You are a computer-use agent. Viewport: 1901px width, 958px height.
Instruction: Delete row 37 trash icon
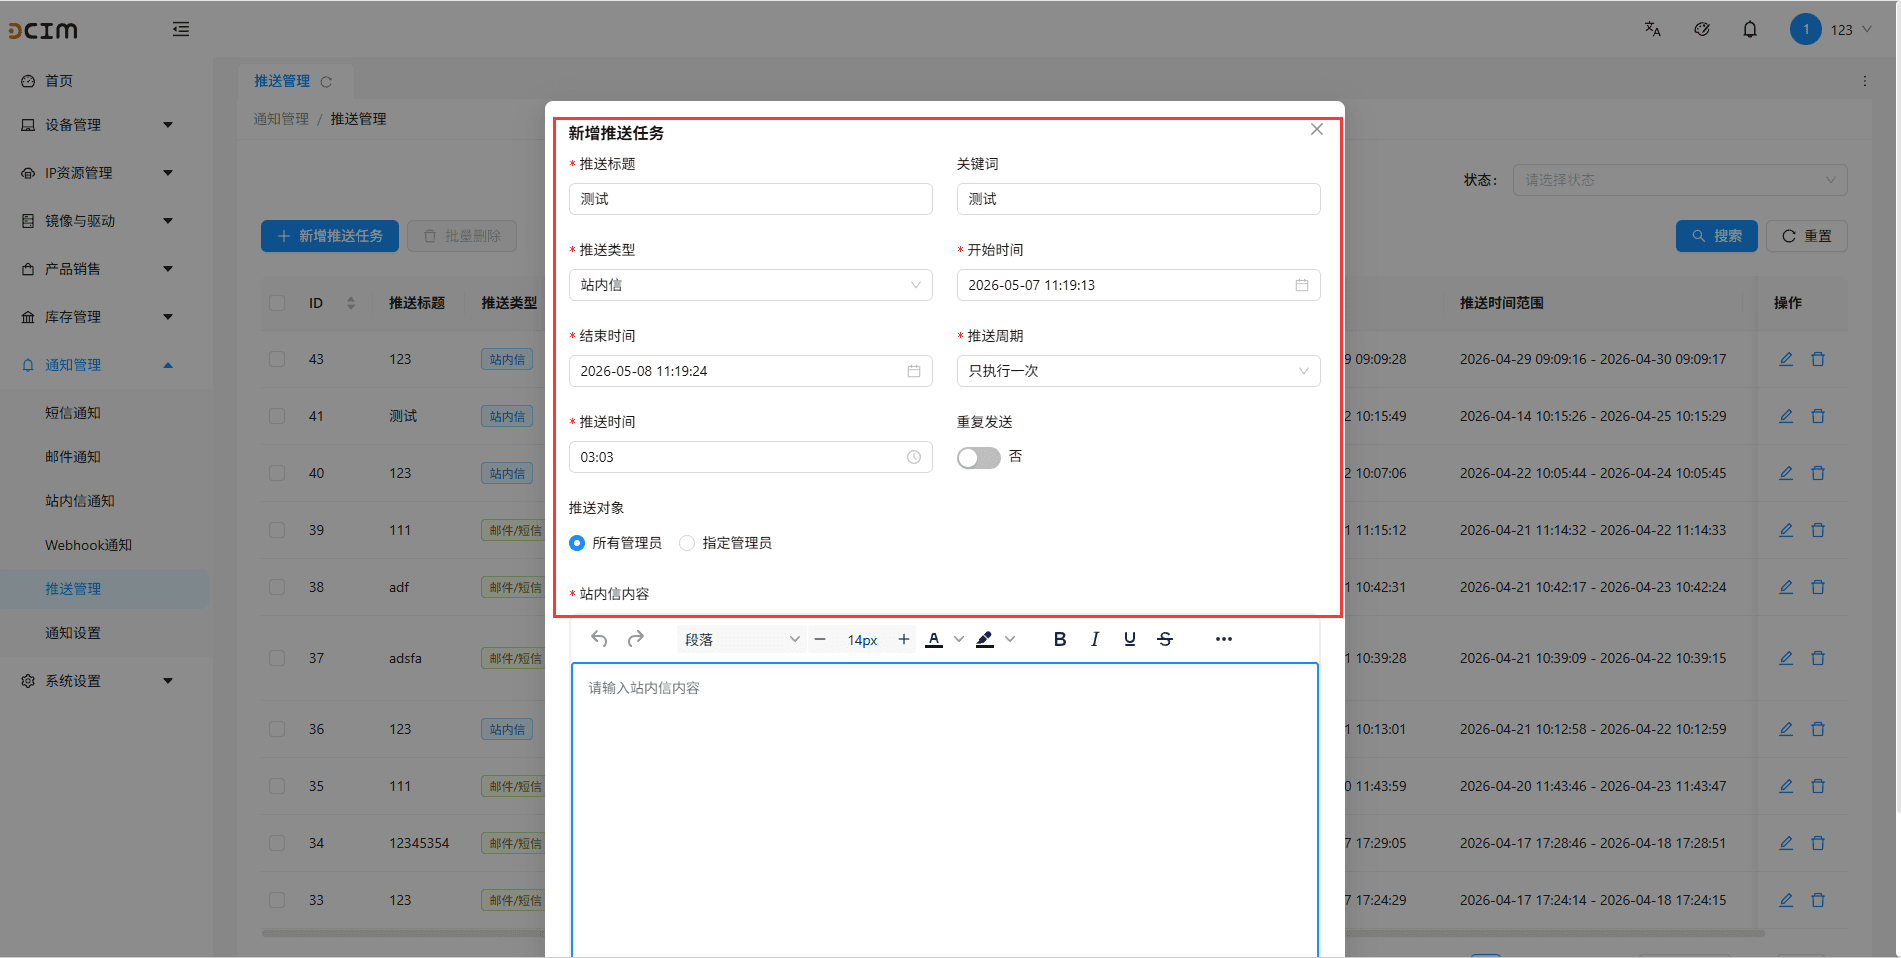[1818, 658]
